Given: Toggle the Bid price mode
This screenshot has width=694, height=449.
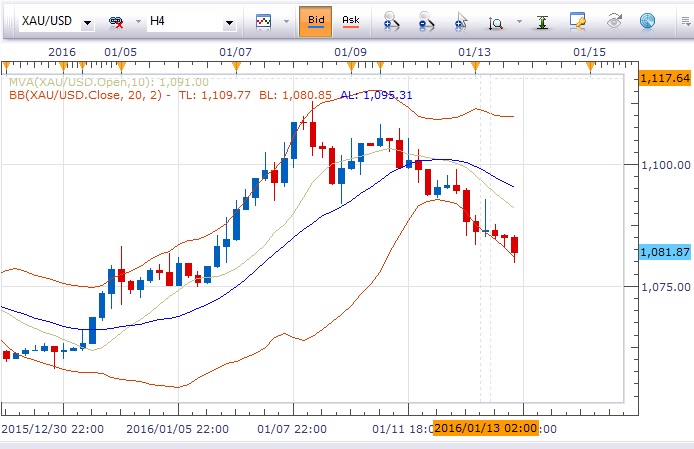Looking at the screenshot, I should (x=316, y=21).
